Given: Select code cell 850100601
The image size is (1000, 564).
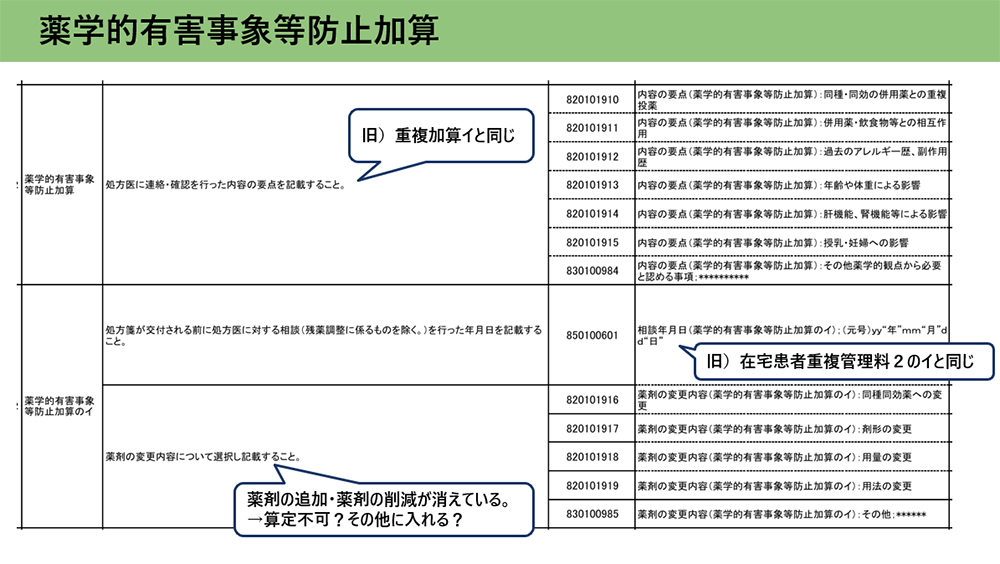Looking at the screenshot, I should (592, 335).
